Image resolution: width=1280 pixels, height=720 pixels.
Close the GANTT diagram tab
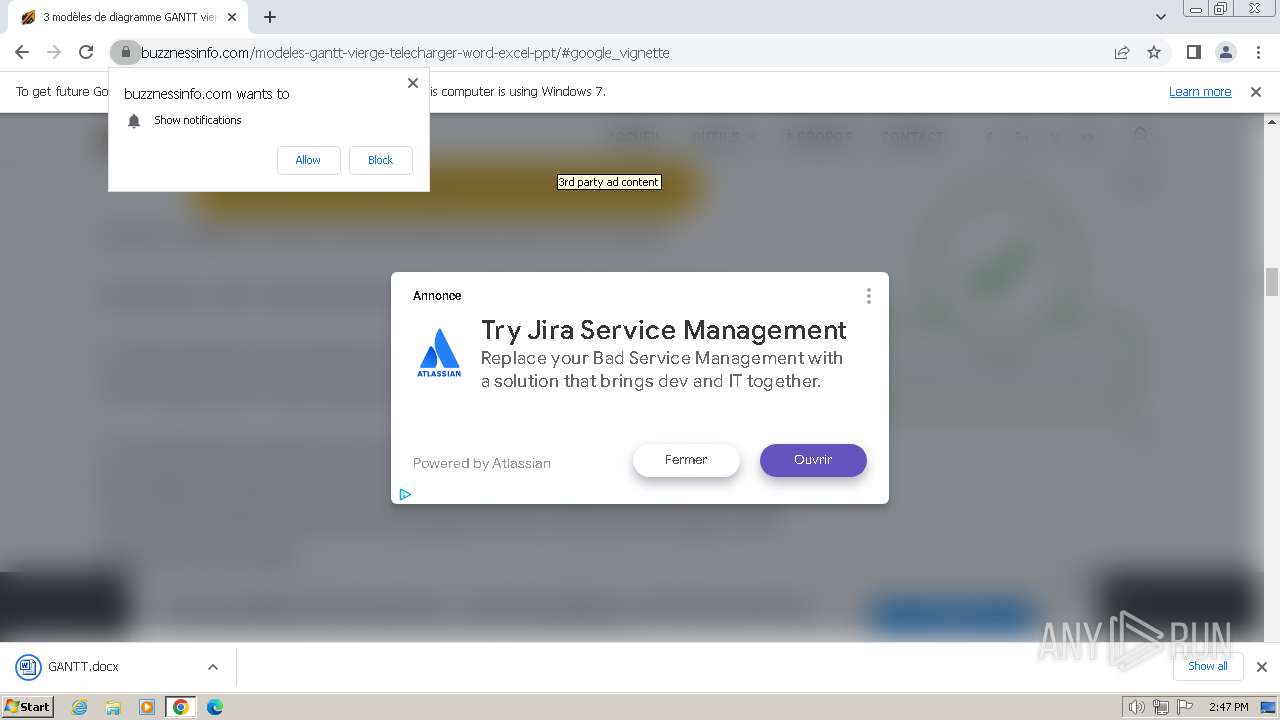(x=232, y=17)
